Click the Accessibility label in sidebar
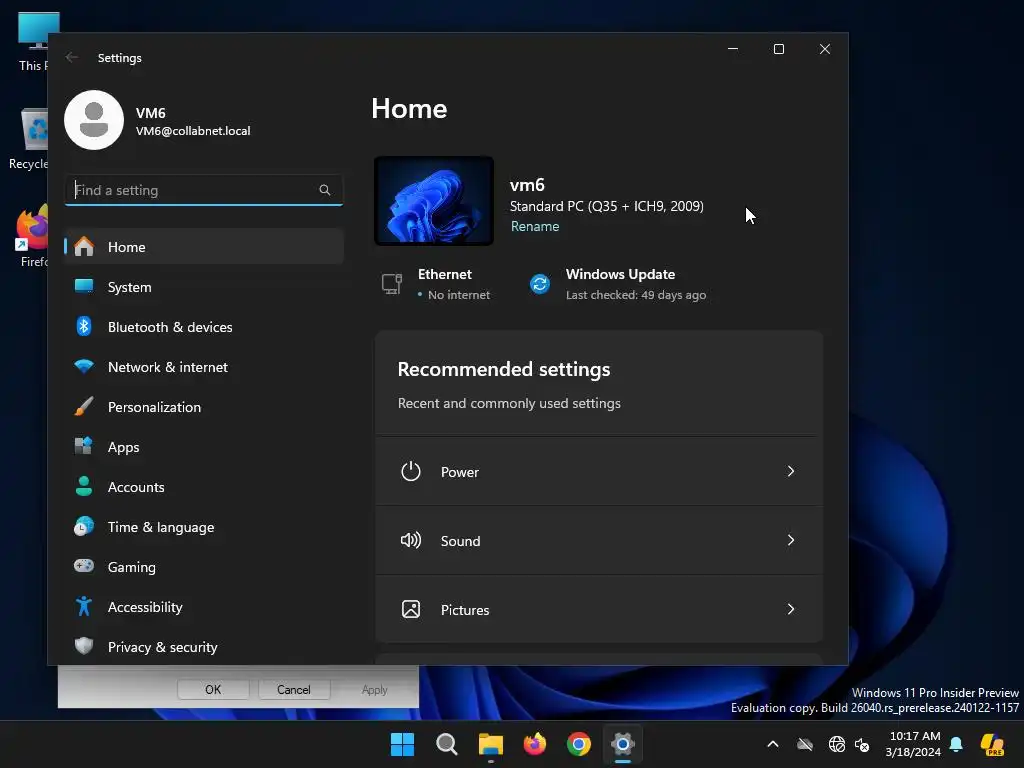This screenshot has width=1024, height=768. (145, 607)
